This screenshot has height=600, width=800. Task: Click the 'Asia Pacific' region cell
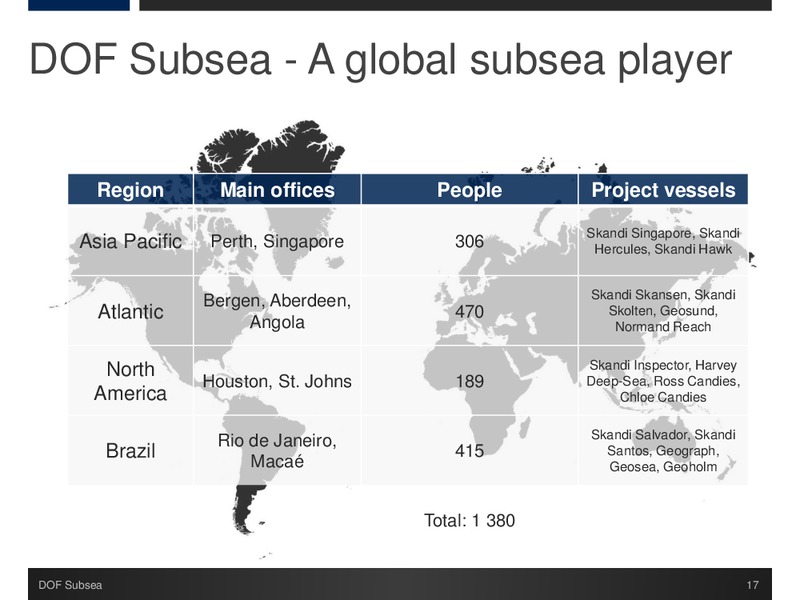(x=131, y=241)
